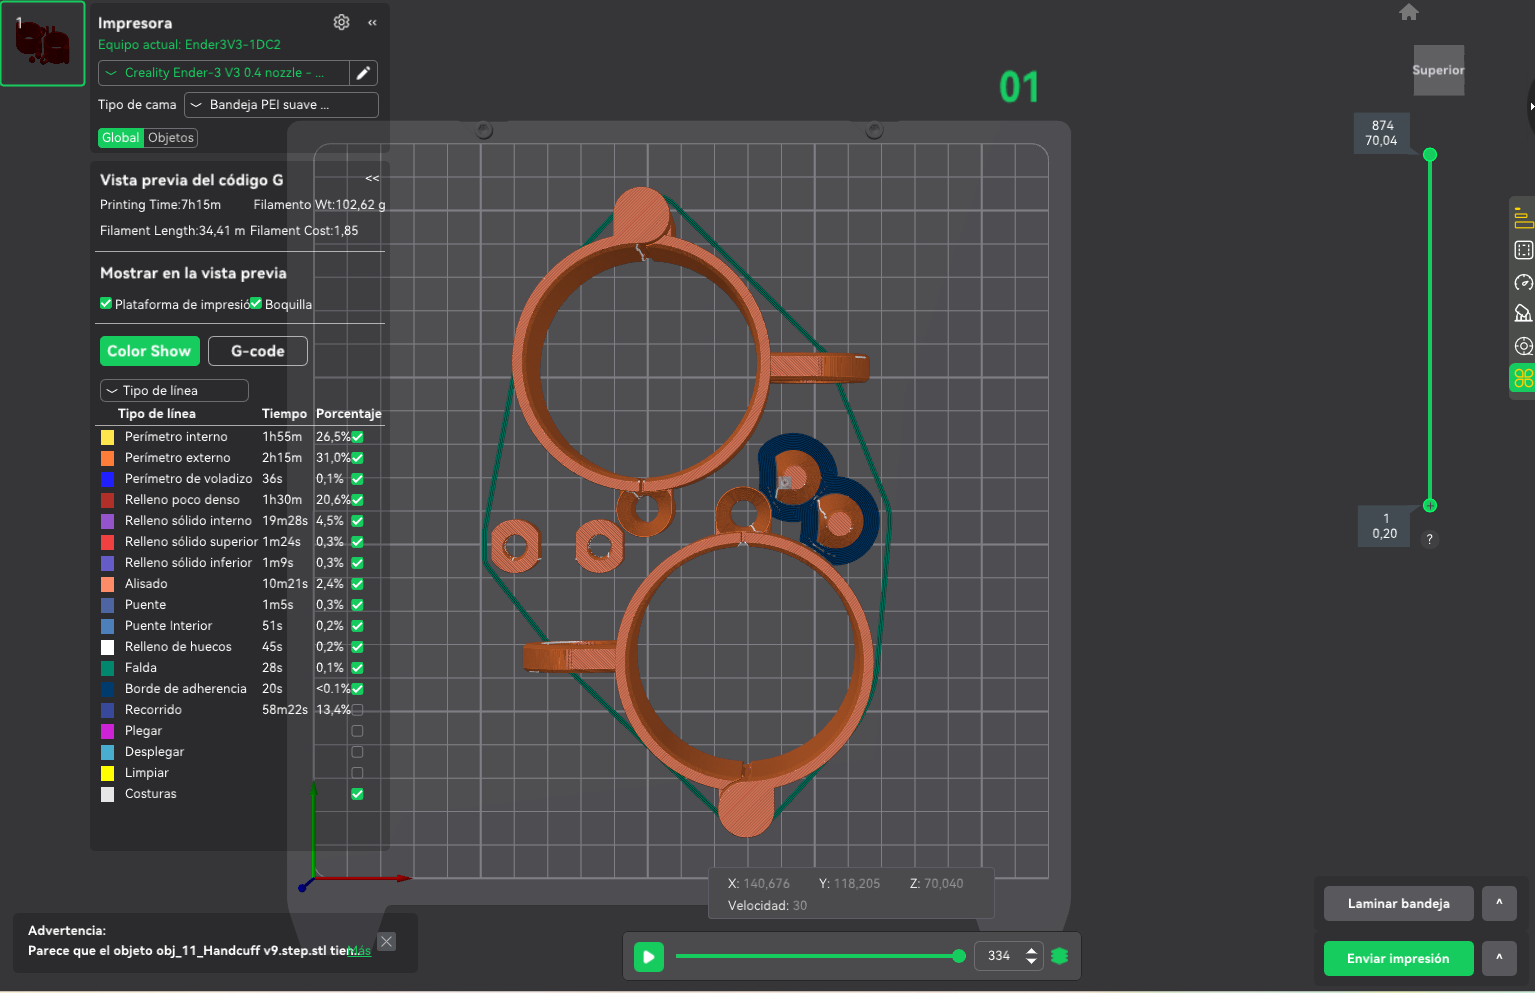Click the horizontal move progress slider handle
This screenshot has width=1535, height=993.
959,956
